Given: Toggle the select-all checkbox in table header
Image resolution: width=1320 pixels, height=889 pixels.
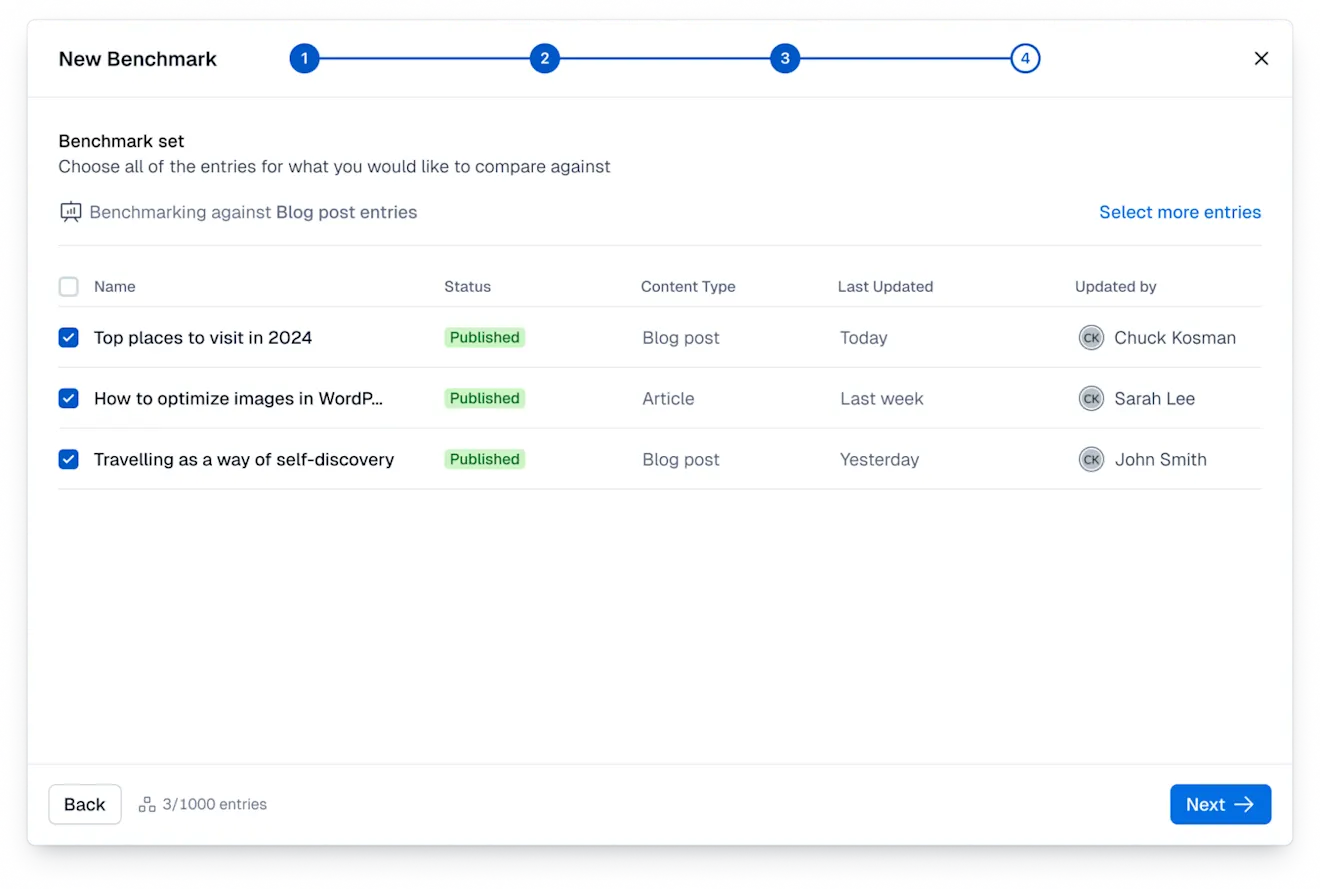Looking at the screenshot, I should (68, 287).
